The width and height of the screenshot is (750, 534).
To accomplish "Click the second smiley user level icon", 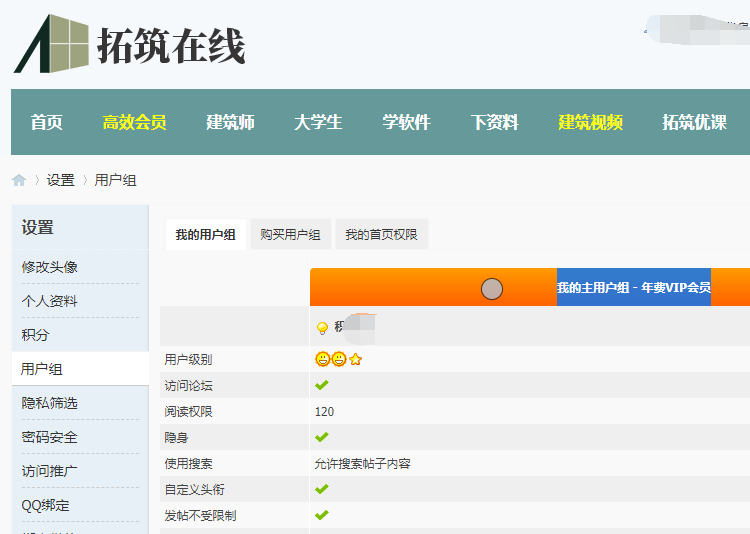I will pyautogui.click(x=339, y=359).
